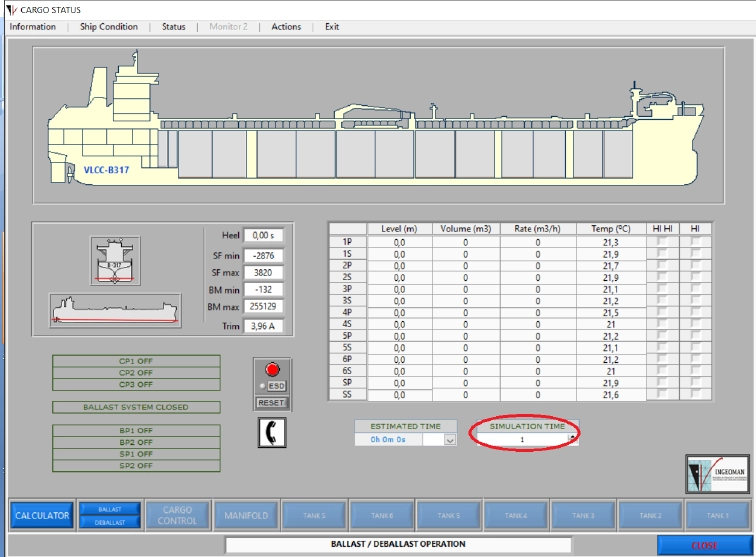Toggle the HI HI checkbox for tank 1P
756x557 pixels.
click(x=662, y=242)
